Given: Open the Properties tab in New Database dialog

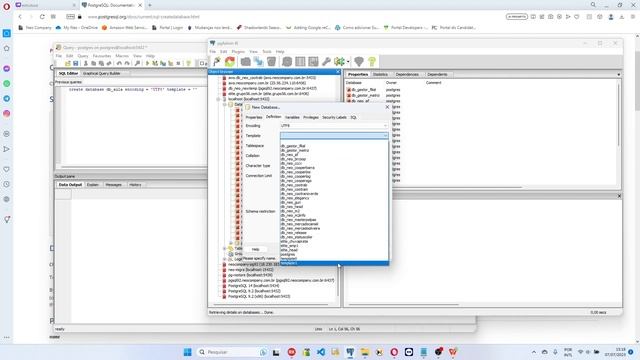Looking at the screenshot, I should click(253, 117).
